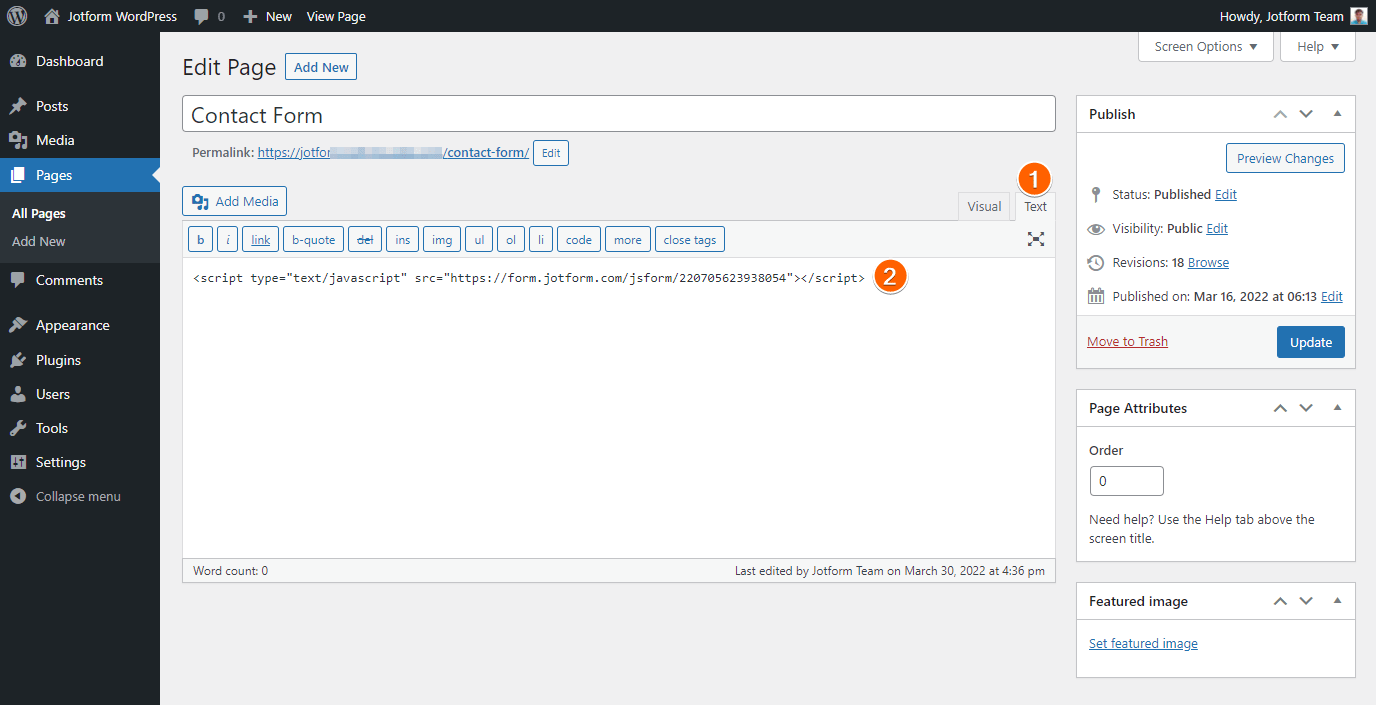The width and height of the screenshot is (1376, 705).
Task: Move Publish box up arrow
Action: (x=1280, y=114)
